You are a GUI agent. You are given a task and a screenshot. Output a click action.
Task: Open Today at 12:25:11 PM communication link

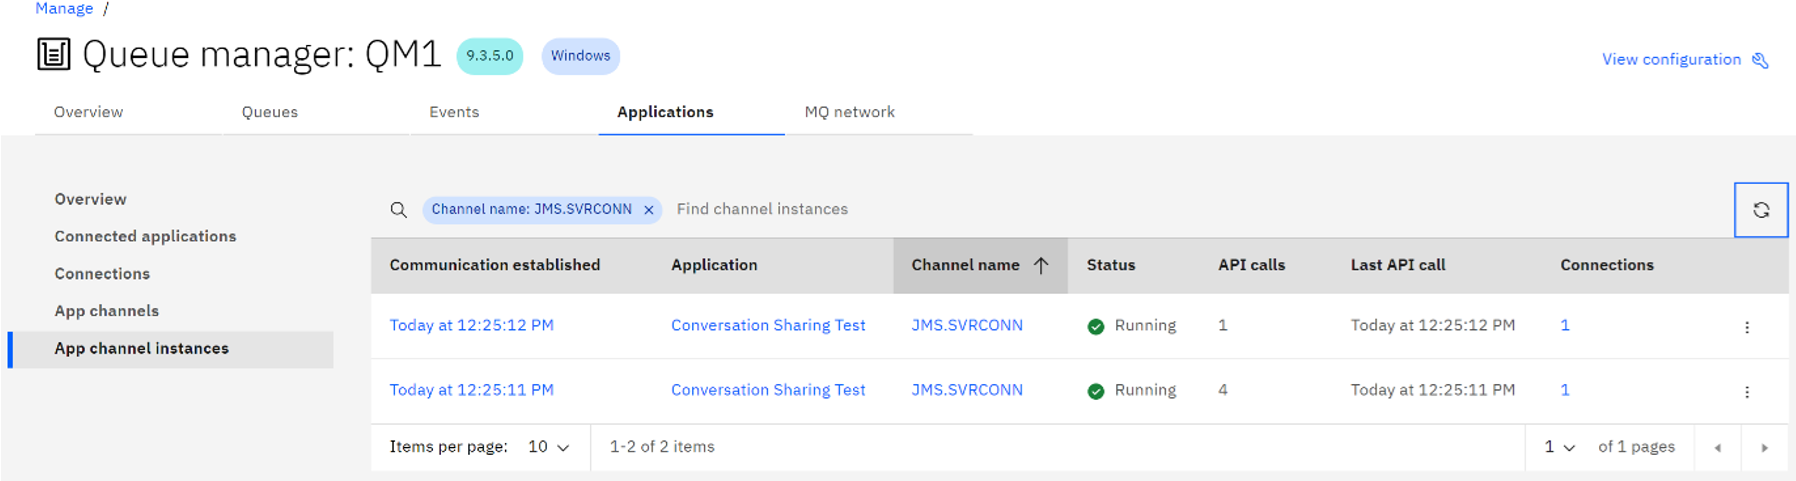(471, 390)
